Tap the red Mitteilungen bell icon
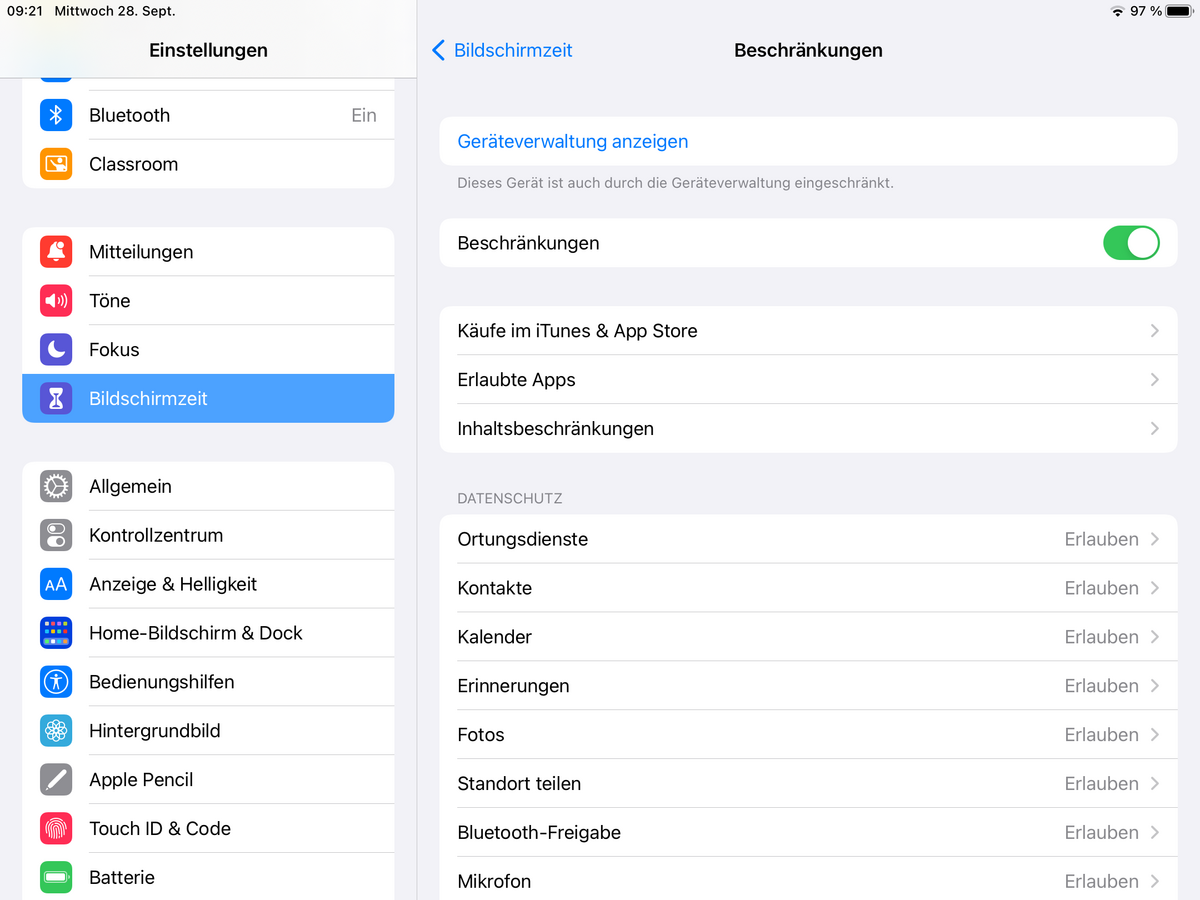The width and height of the screenshot is (1200, 900). [56, 252]
